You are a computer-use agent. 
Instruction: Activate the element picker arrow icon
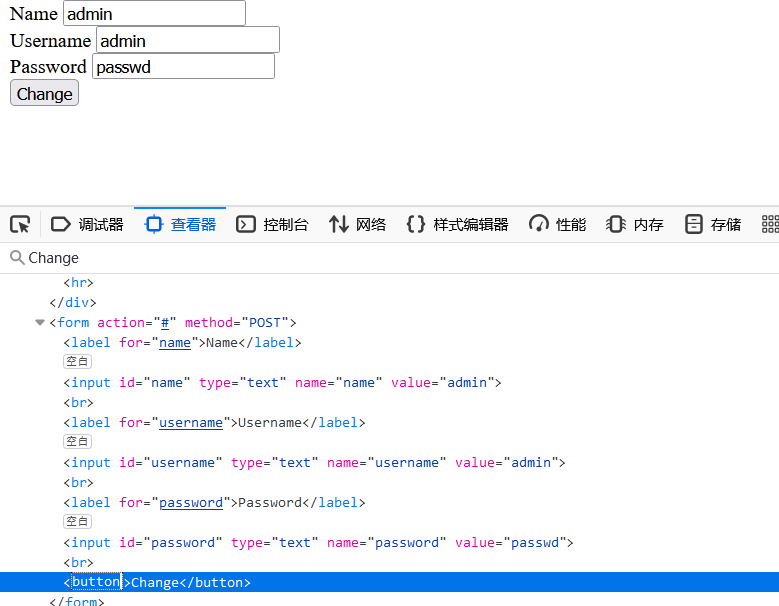tap(20, 224)
